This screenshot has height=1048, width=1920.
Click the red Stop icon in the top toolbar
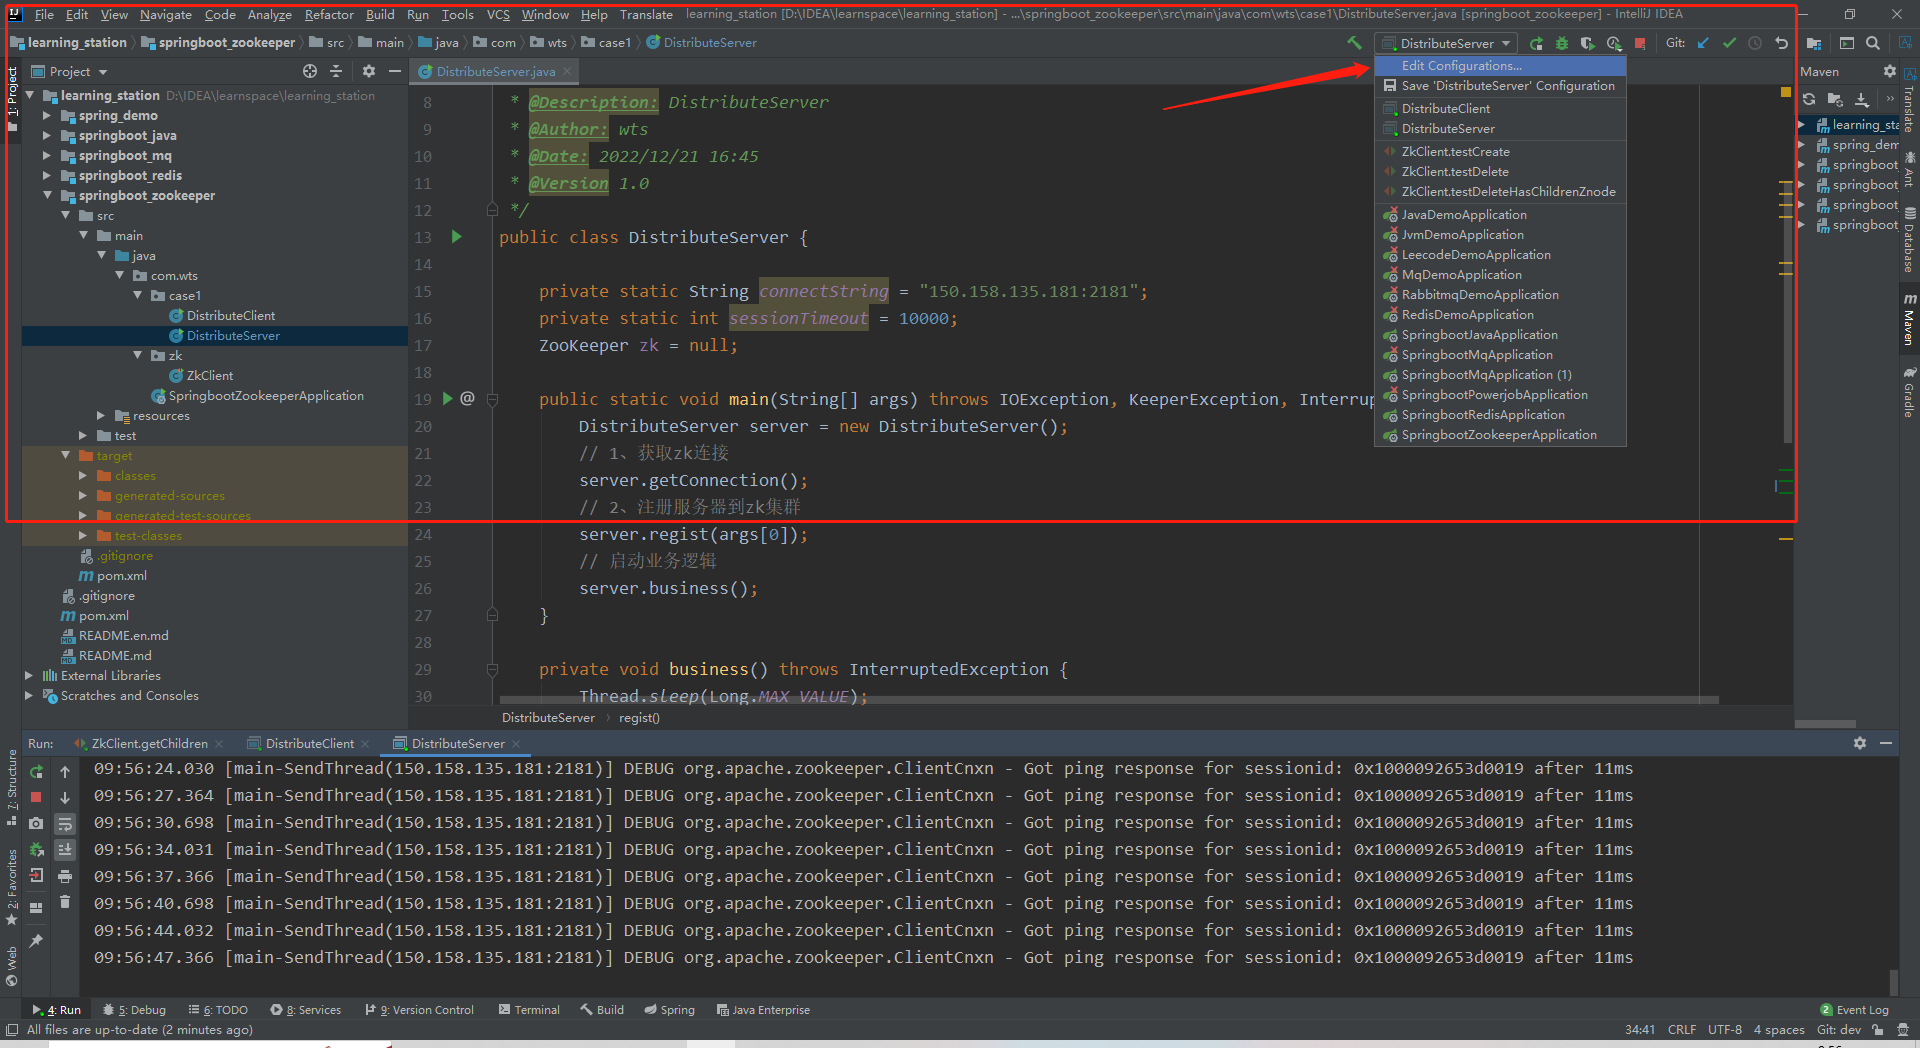pyautogui.click(x=1640, y=43)
